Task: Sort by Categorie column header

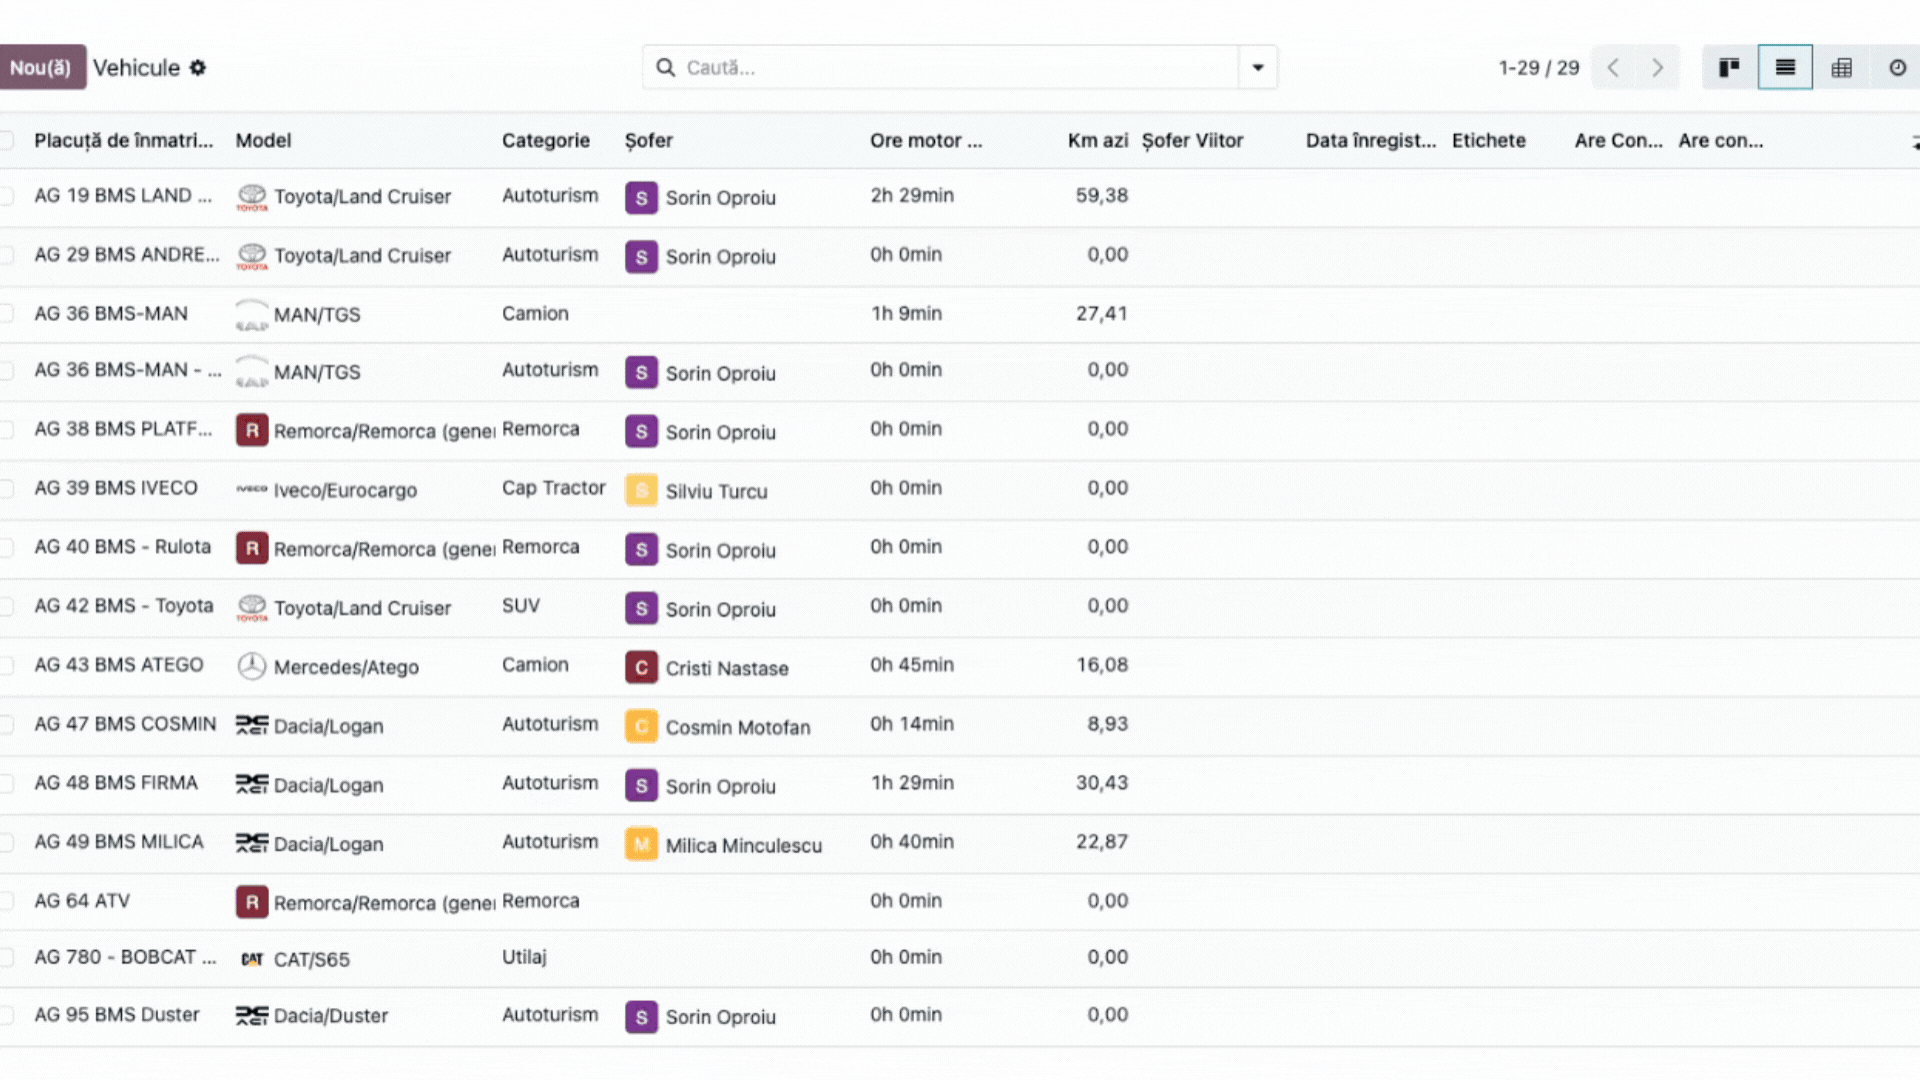Action: click(546, 141)
